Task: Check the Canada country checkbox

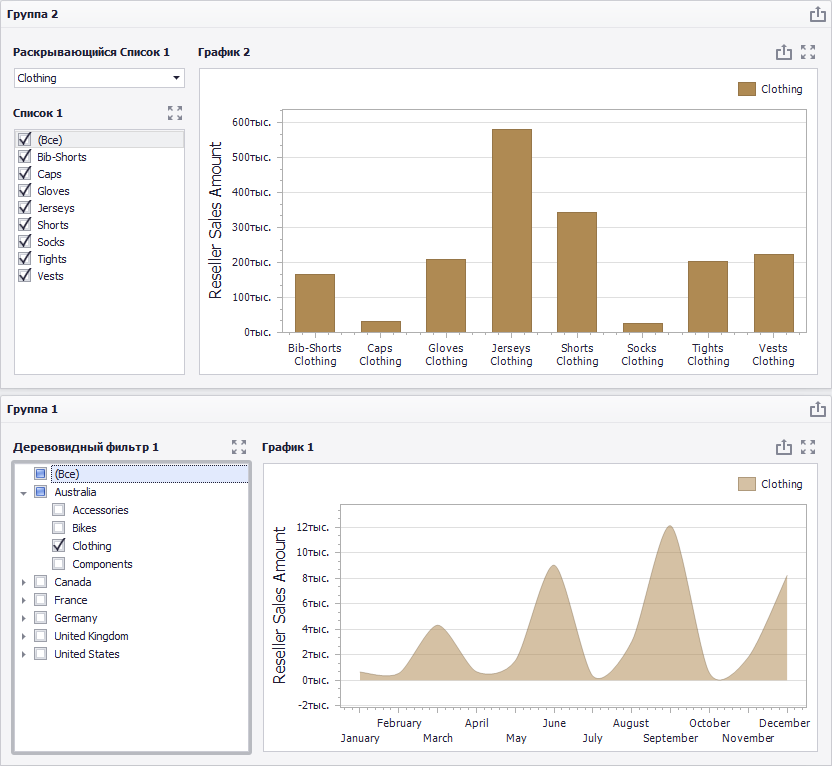Action: (40, 582)
